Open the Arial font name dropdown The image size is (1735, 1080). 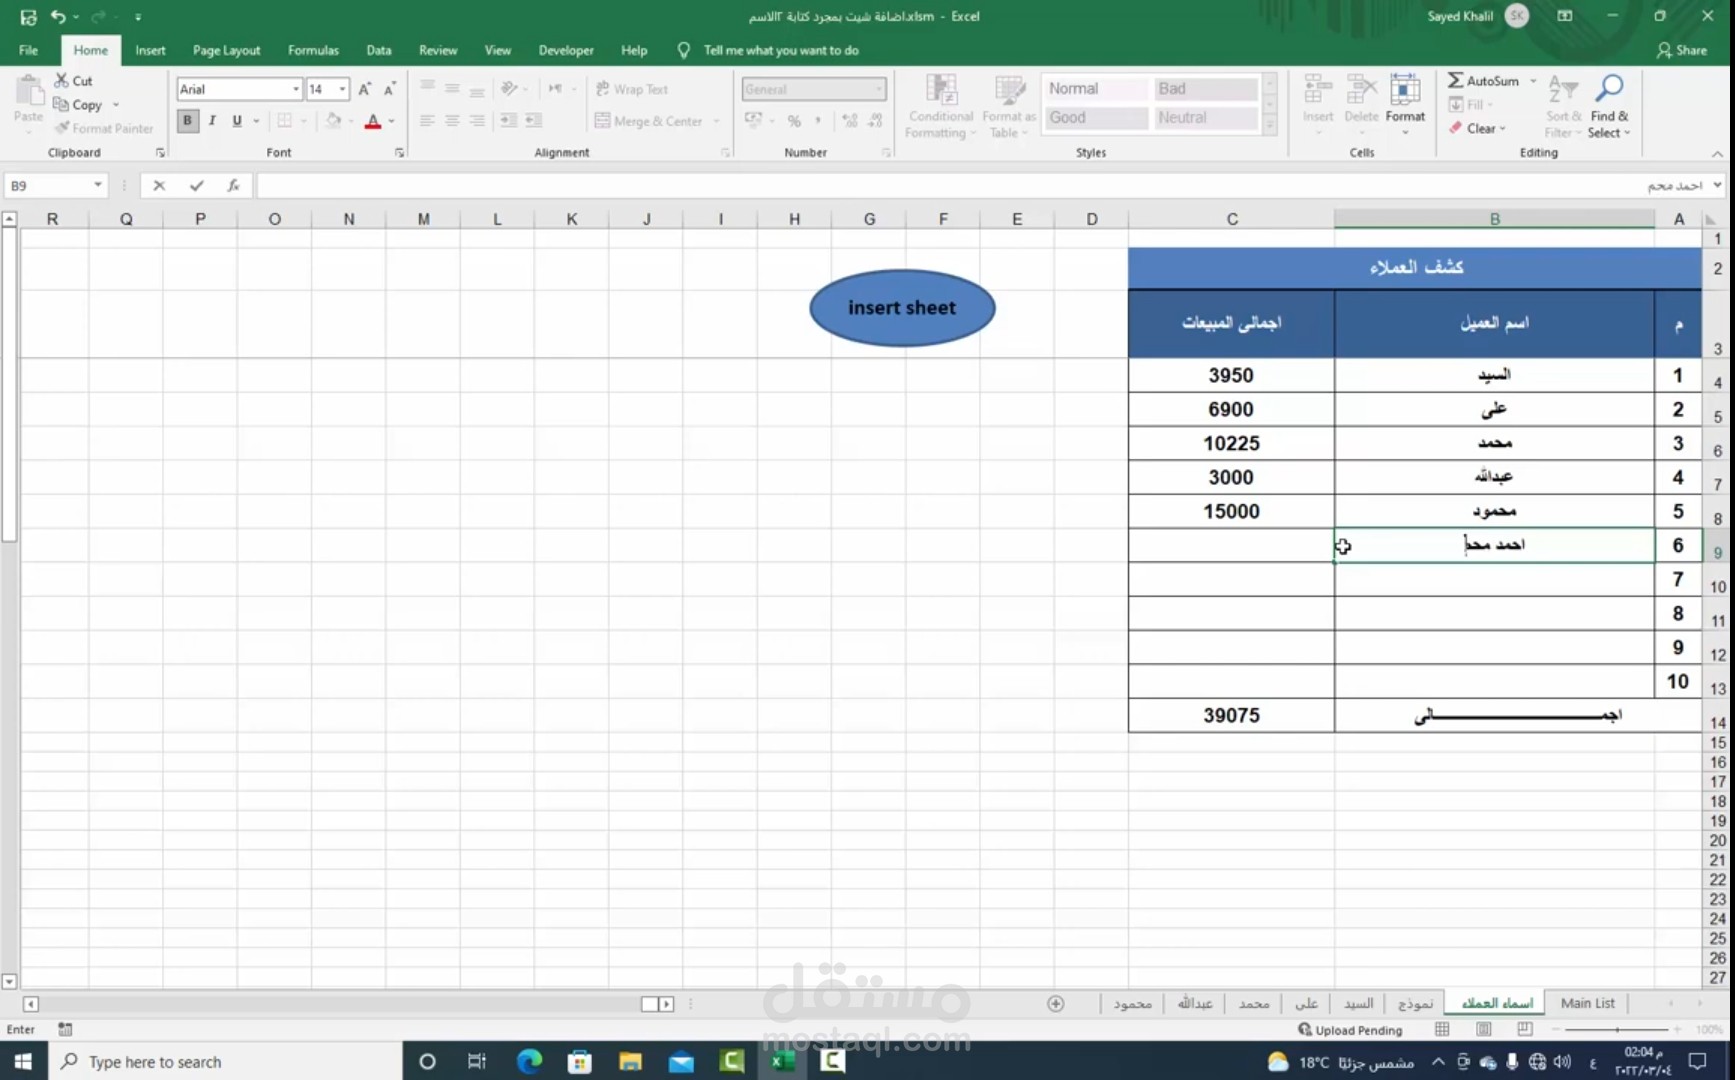296,89
